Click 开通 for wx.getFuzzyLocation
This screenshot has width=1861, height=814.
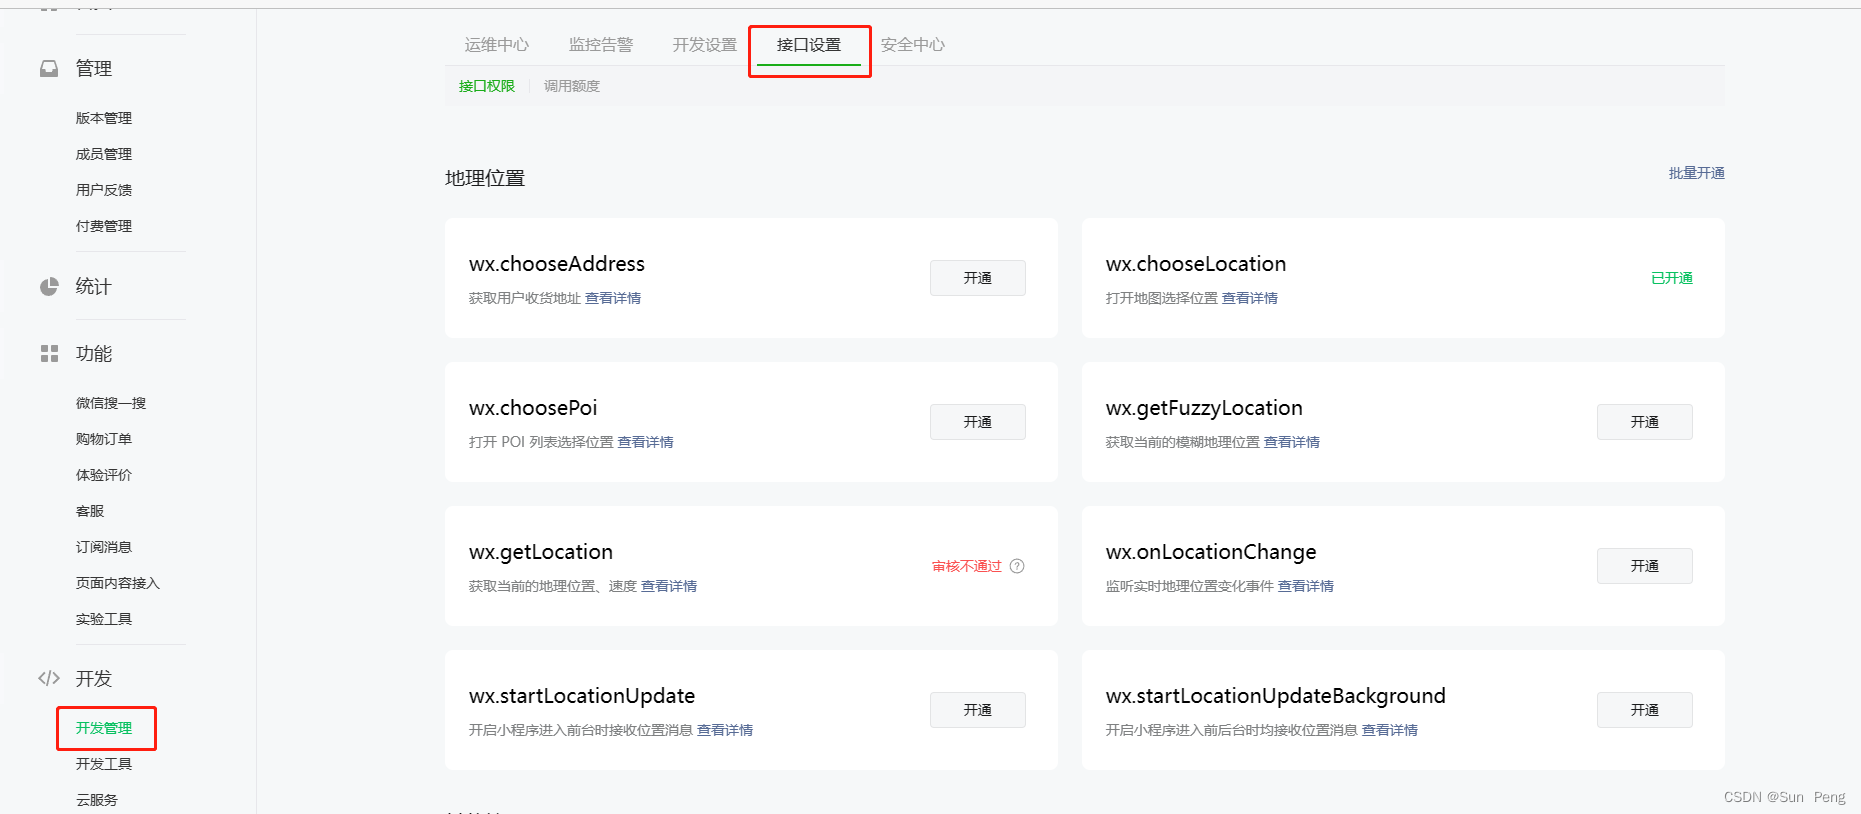coord(1645,422)
